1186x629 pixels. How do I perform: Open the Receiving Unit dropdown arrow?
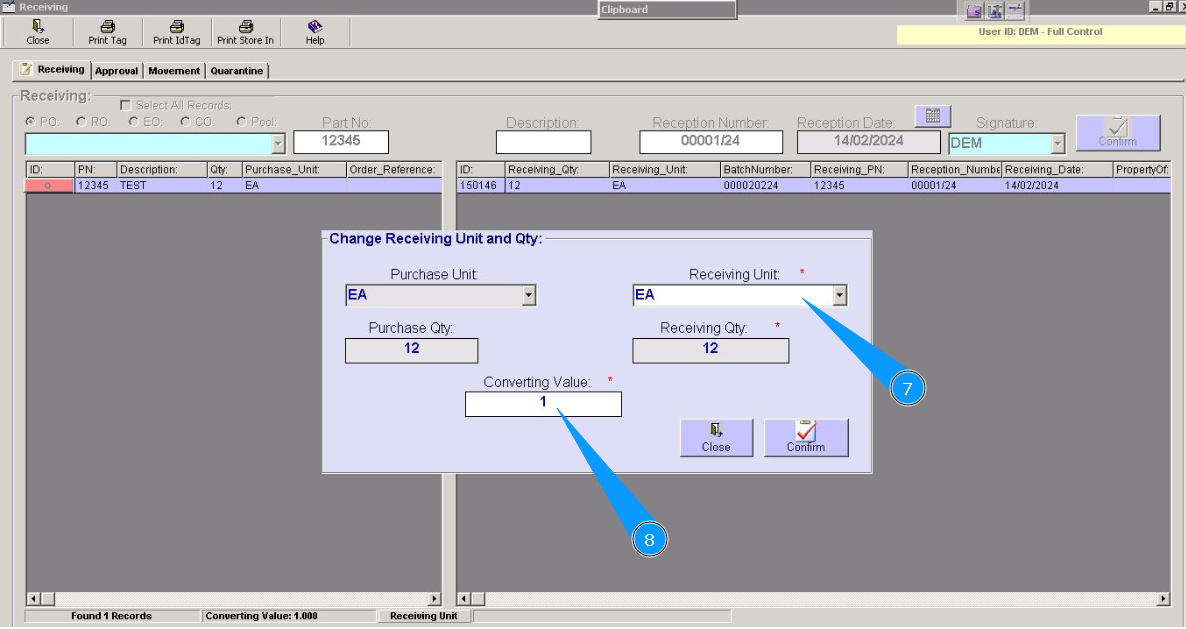(840, 296)
